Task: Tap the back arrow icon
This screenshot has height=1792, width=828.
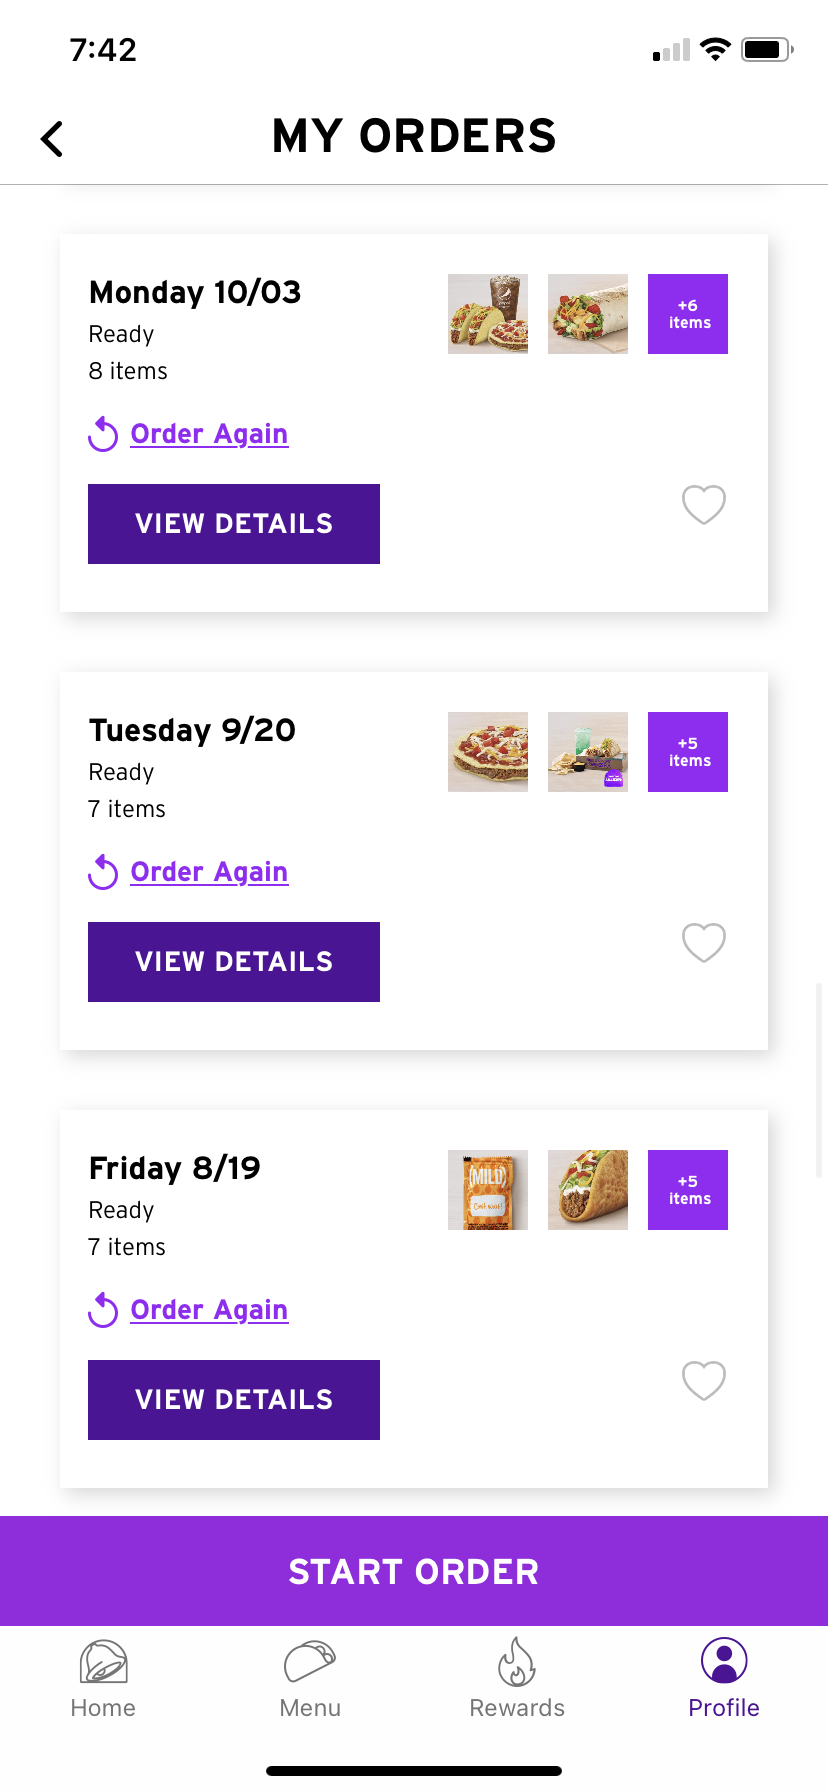Action: (52, 139)
